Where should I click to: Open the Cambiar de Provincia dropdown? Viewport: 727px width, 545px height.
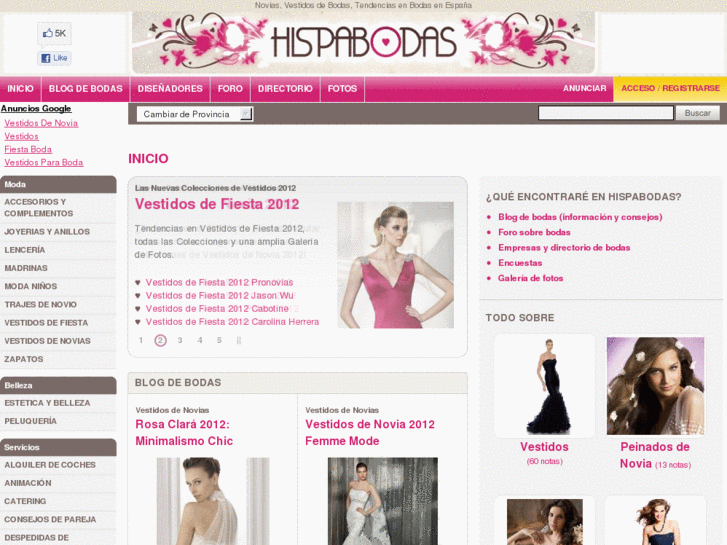[195, 114]
